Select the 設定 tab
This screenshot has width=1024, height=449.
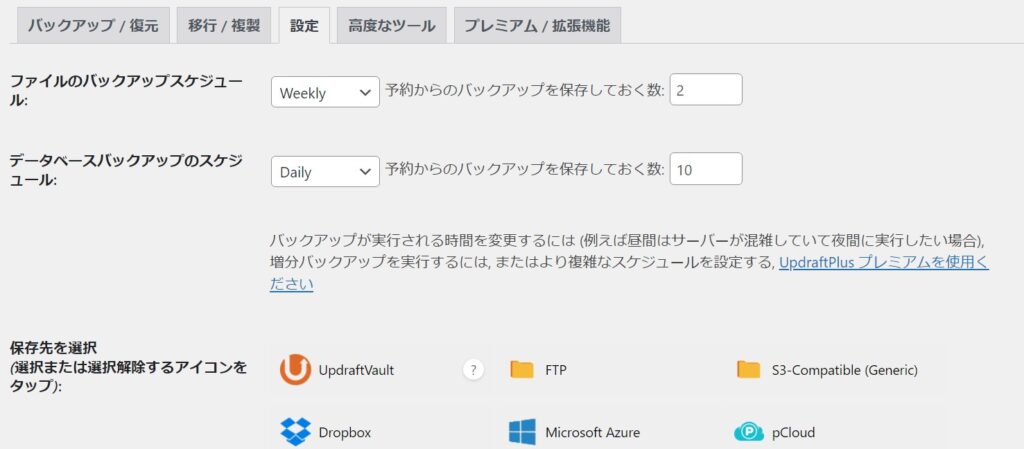click(304, 25)
